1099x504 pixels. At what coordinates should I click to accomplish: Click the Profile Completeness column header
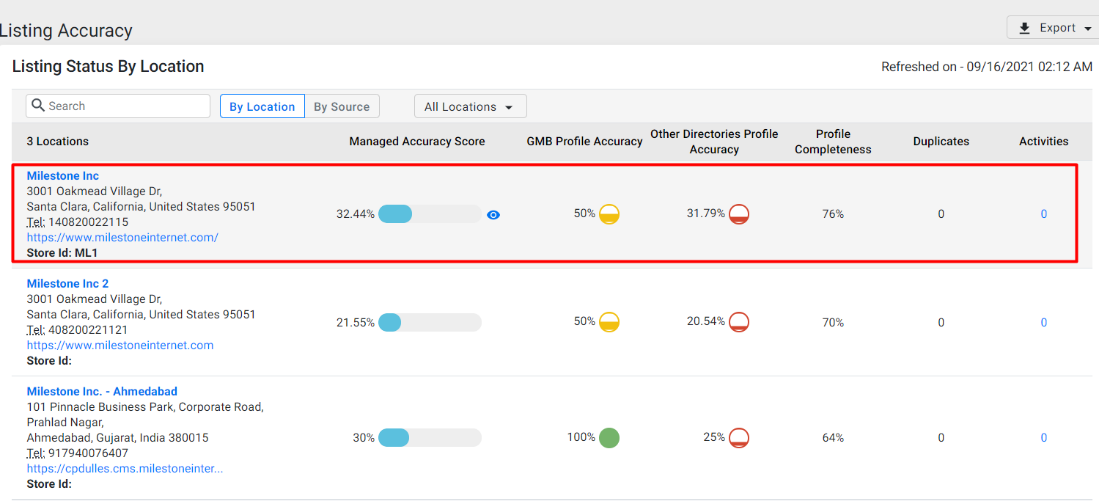pyautogui.click(x=833, y=142)
